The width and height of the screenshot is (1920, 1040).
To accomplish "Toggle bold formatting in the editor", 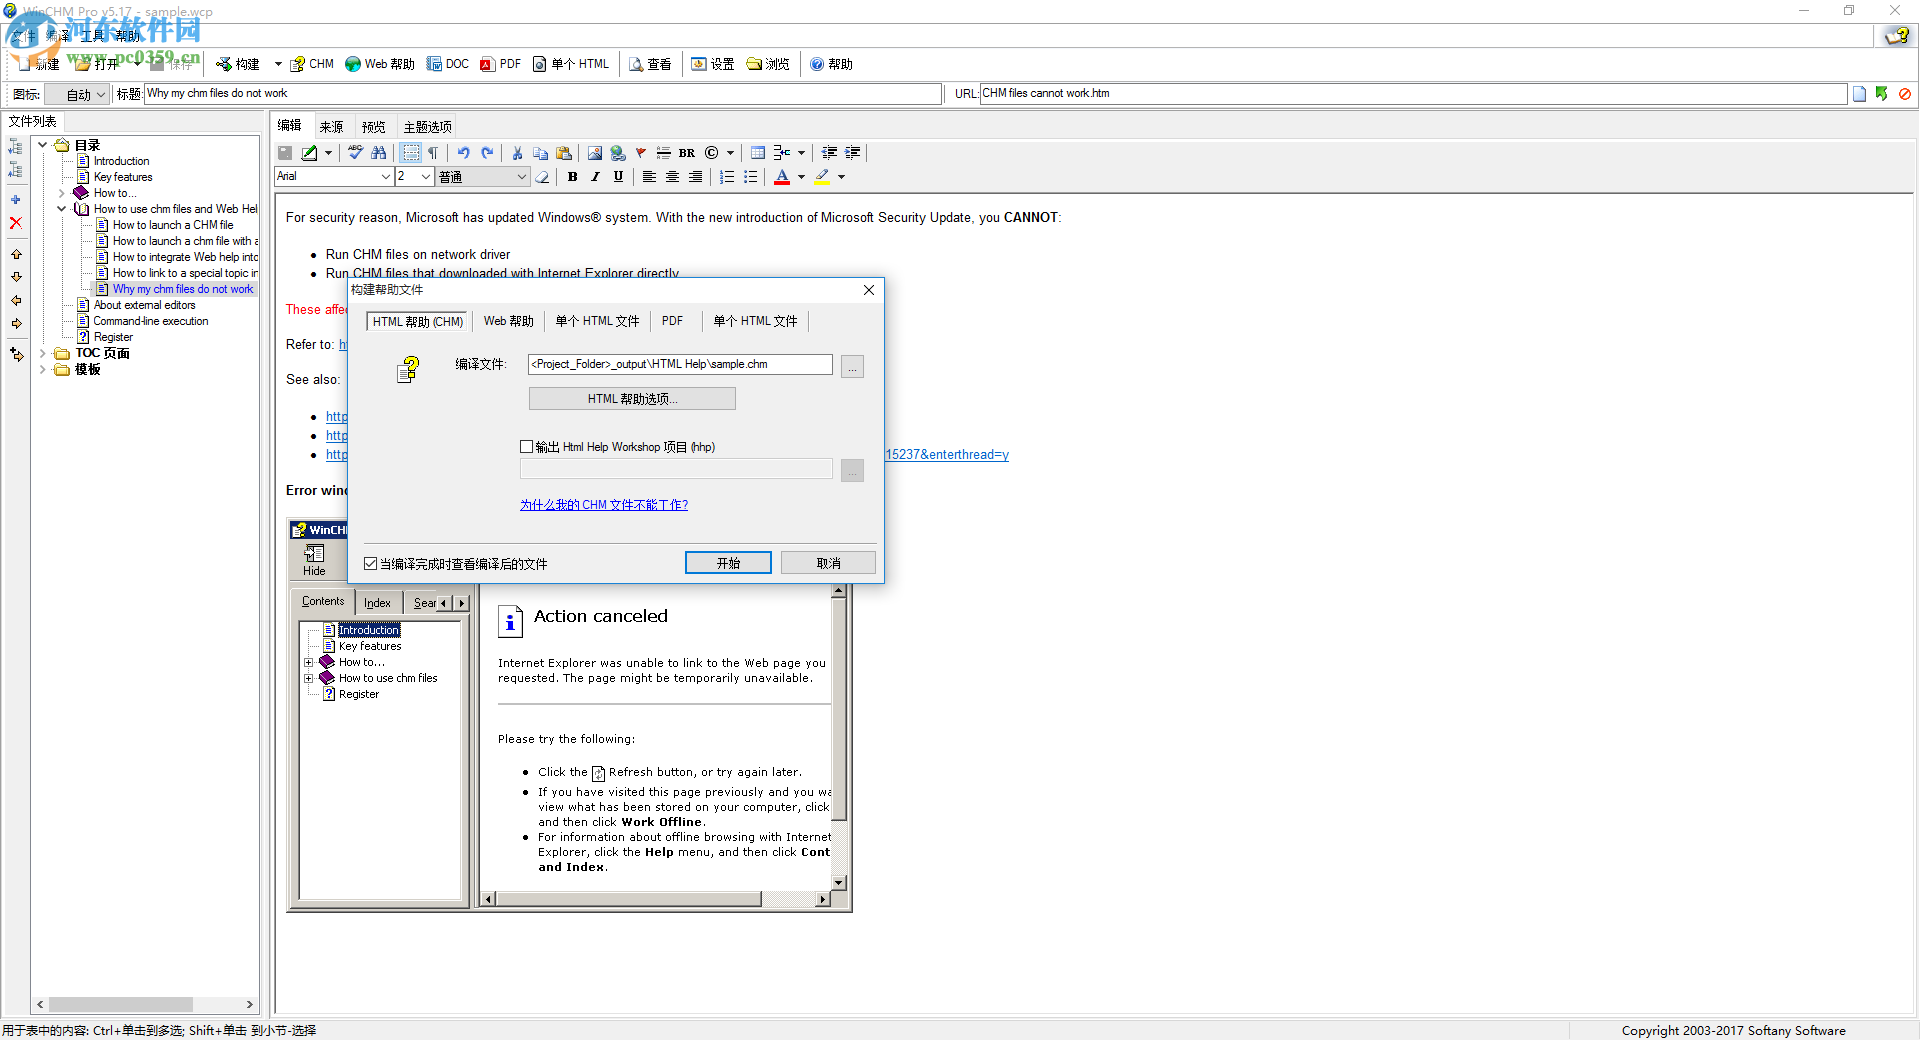I will 572,176.
